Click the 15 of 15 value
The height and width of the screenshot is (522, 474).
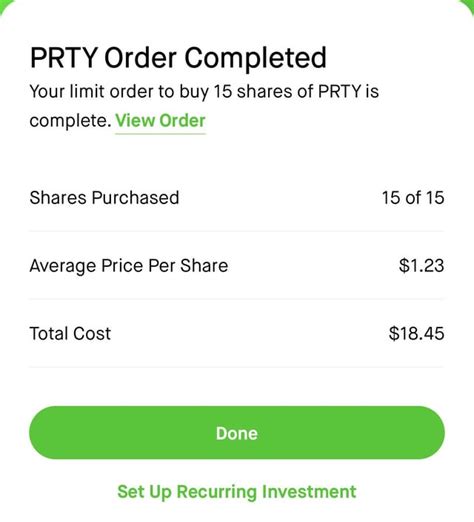click(413, 197)
